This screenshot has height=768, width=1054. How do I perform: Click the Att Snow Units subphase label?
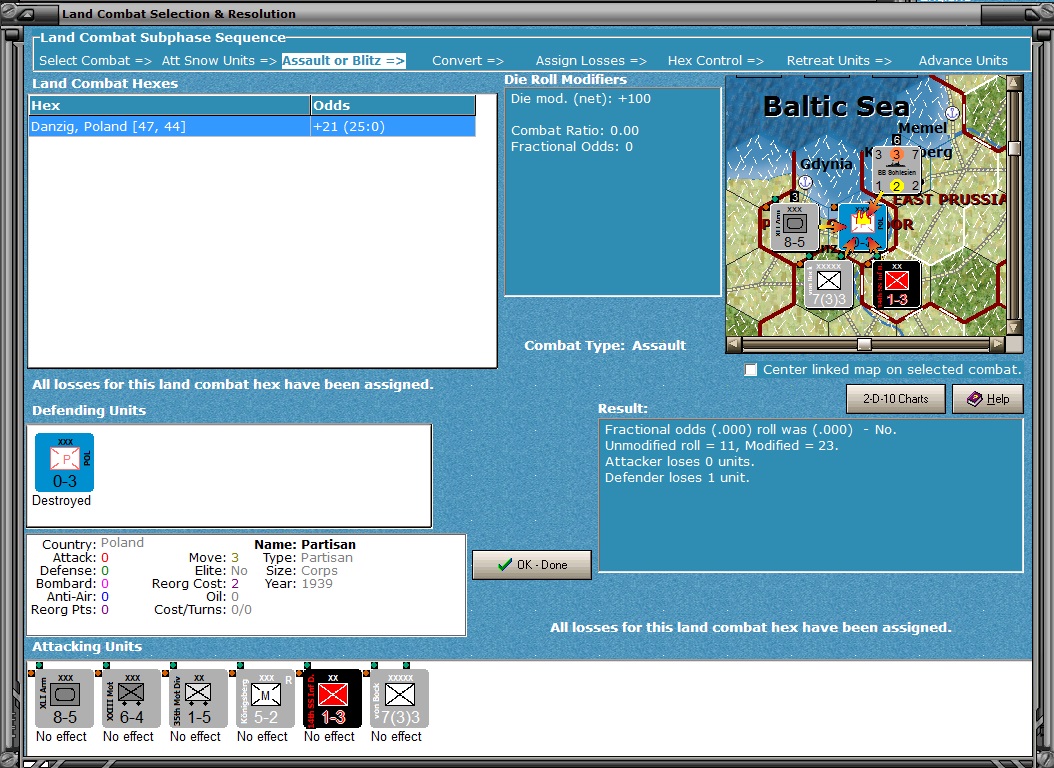[x=219, y=60]
